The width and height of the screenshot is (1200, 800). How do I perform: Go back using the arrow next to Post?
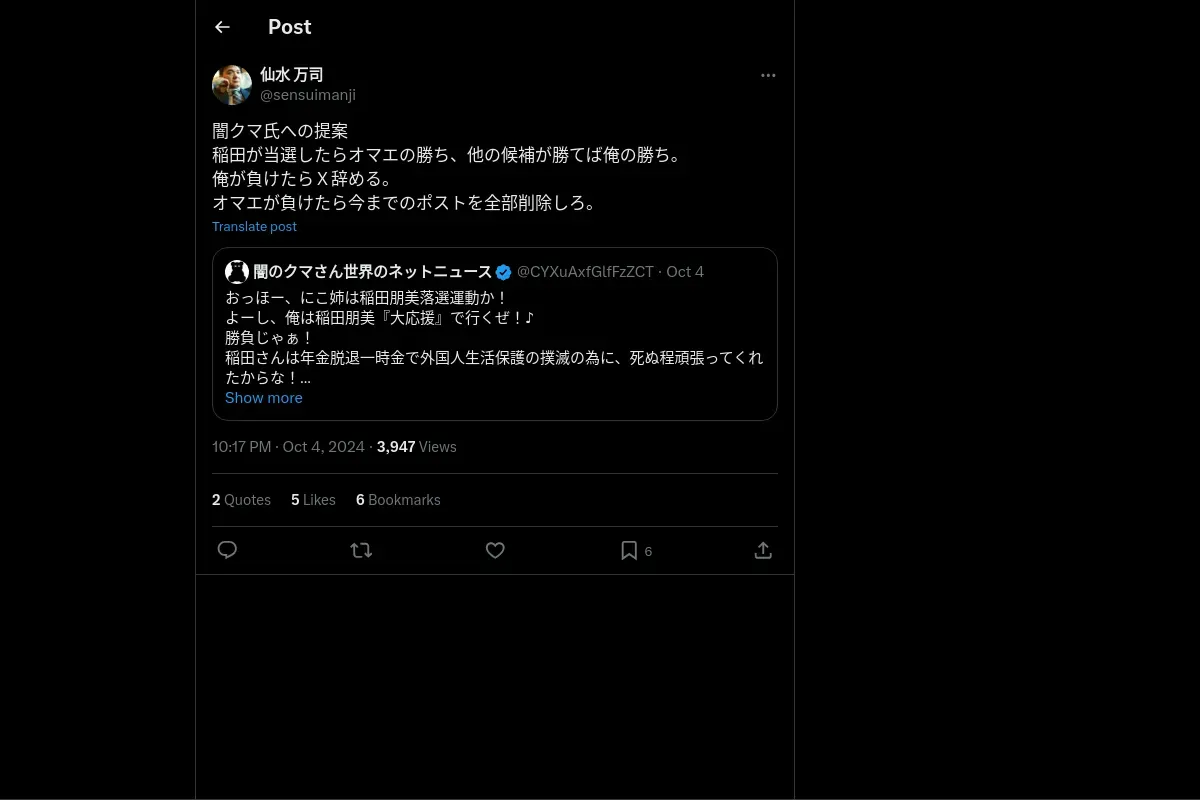[222, 27]
